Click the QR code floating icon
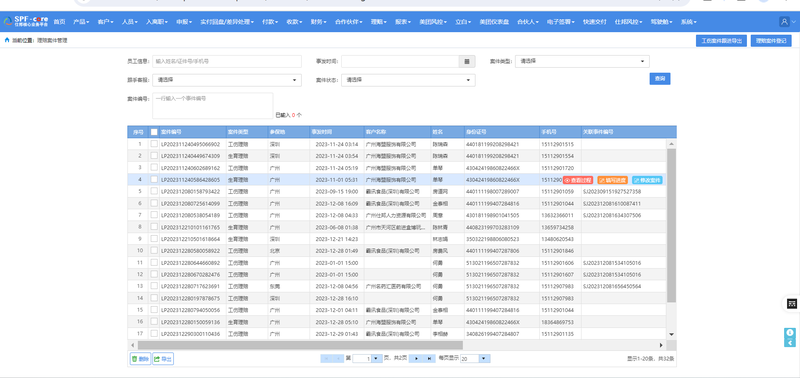This screenshot has height=378, width=800. click(792, 304)
